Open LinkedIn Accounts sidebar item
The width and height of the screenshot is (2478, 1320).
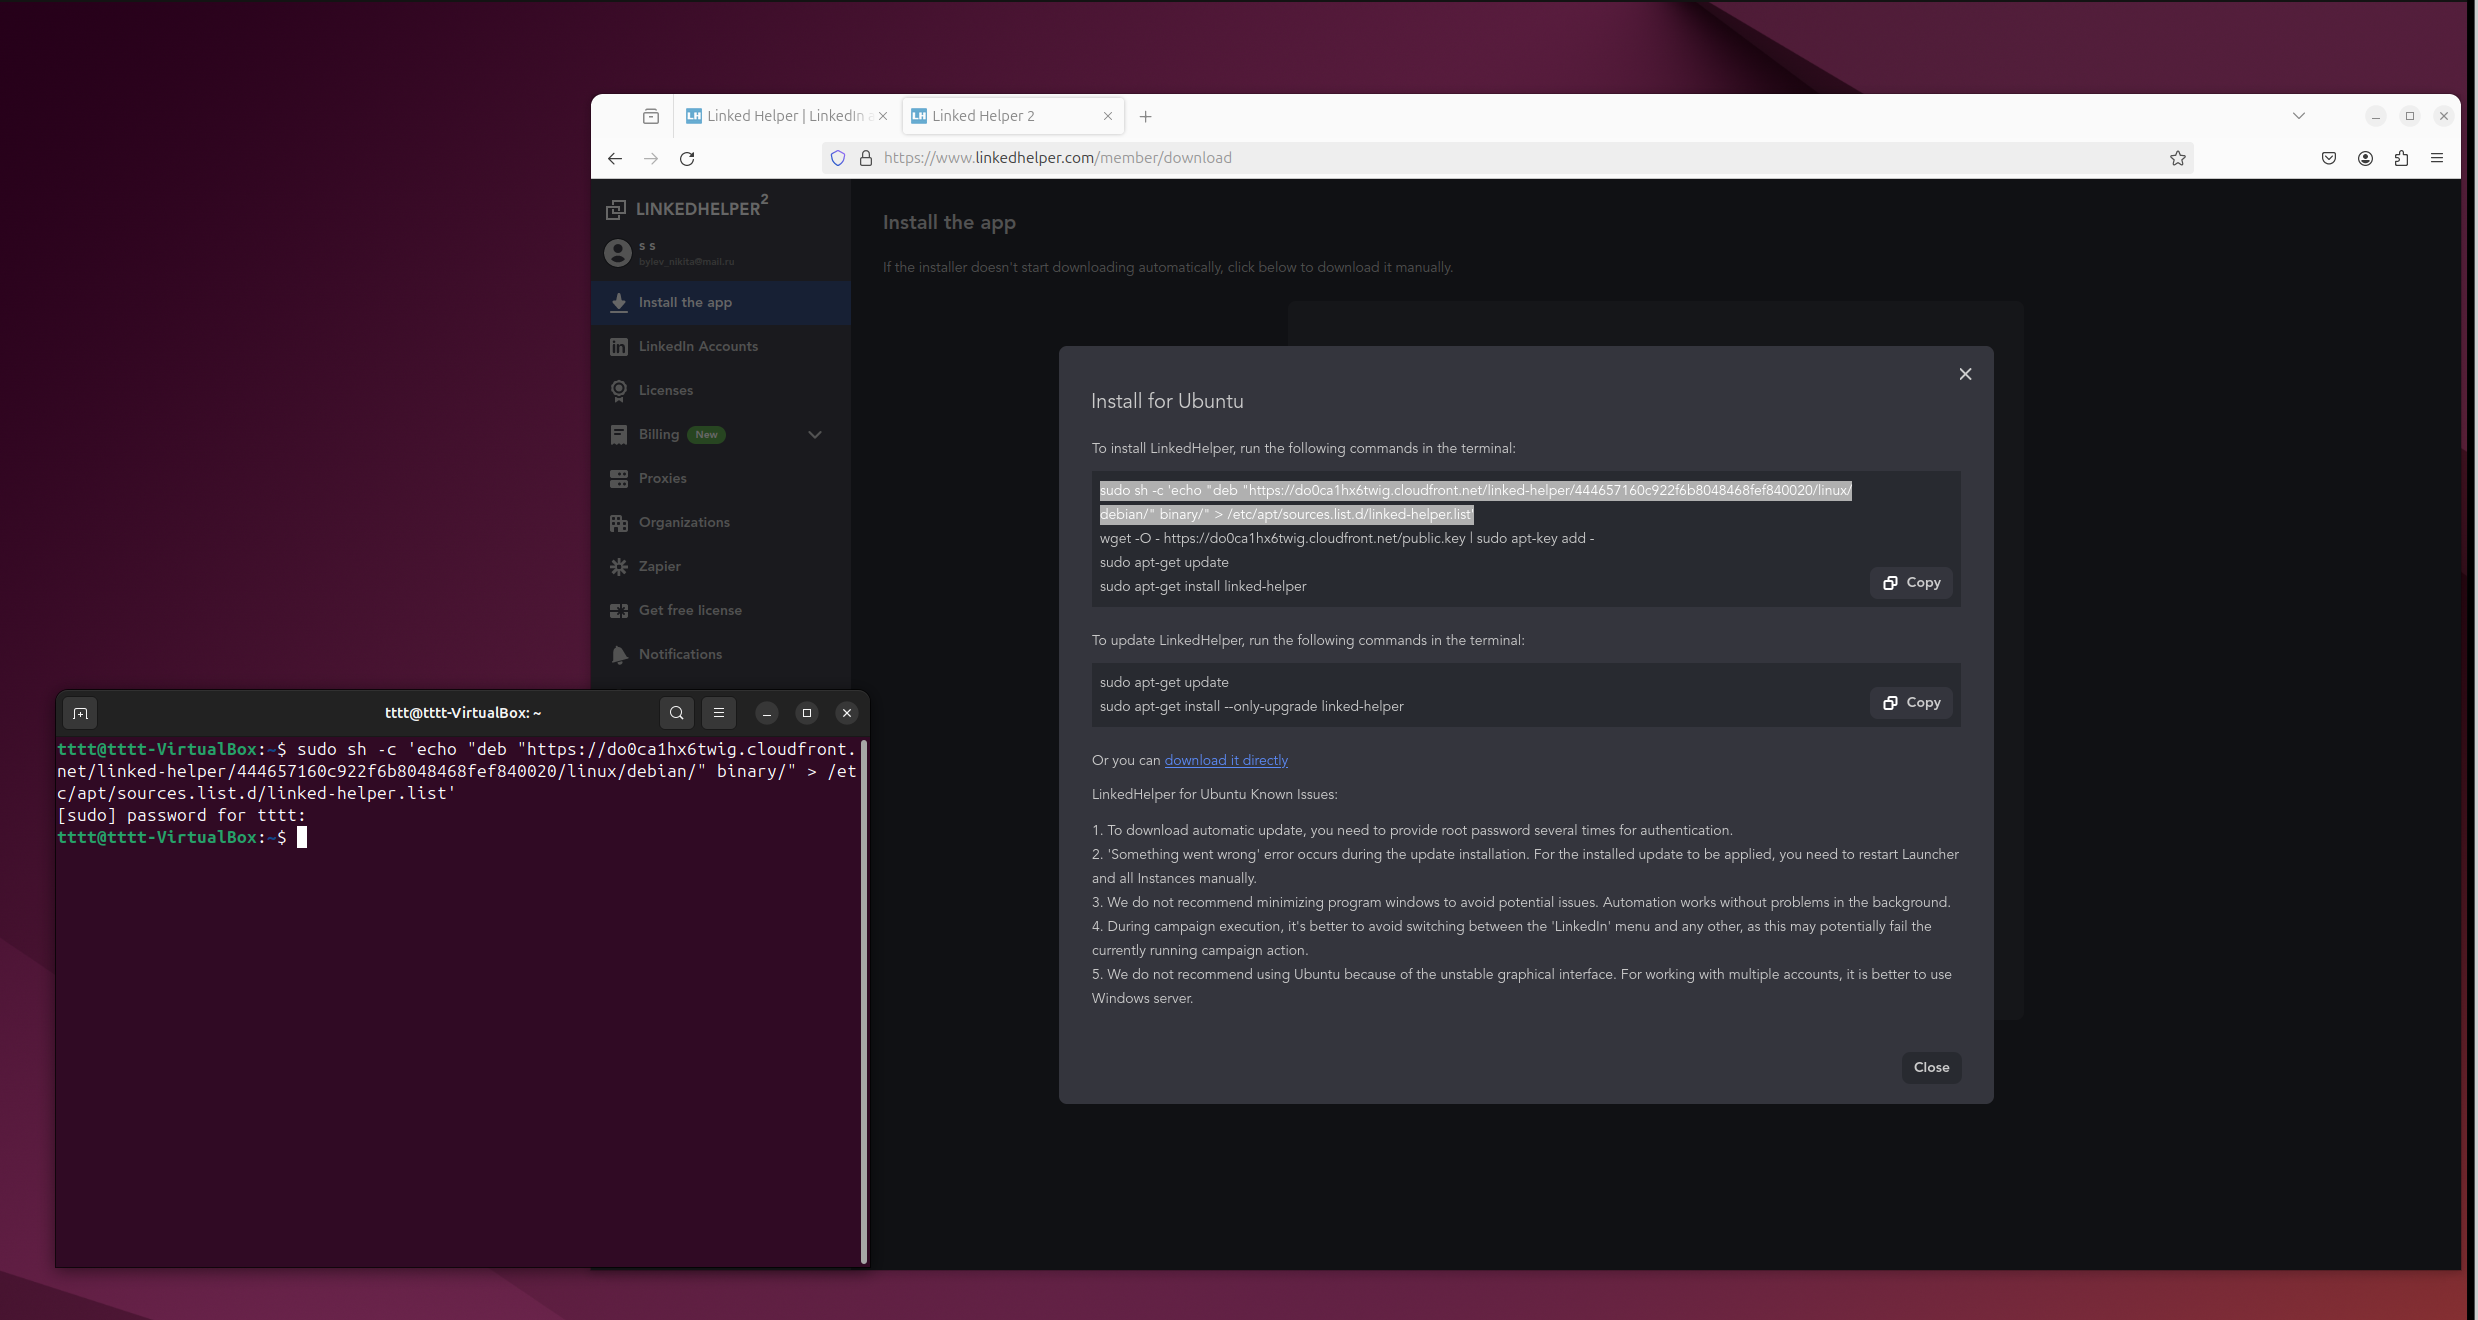pyautogui.click(x=721, y=346)
